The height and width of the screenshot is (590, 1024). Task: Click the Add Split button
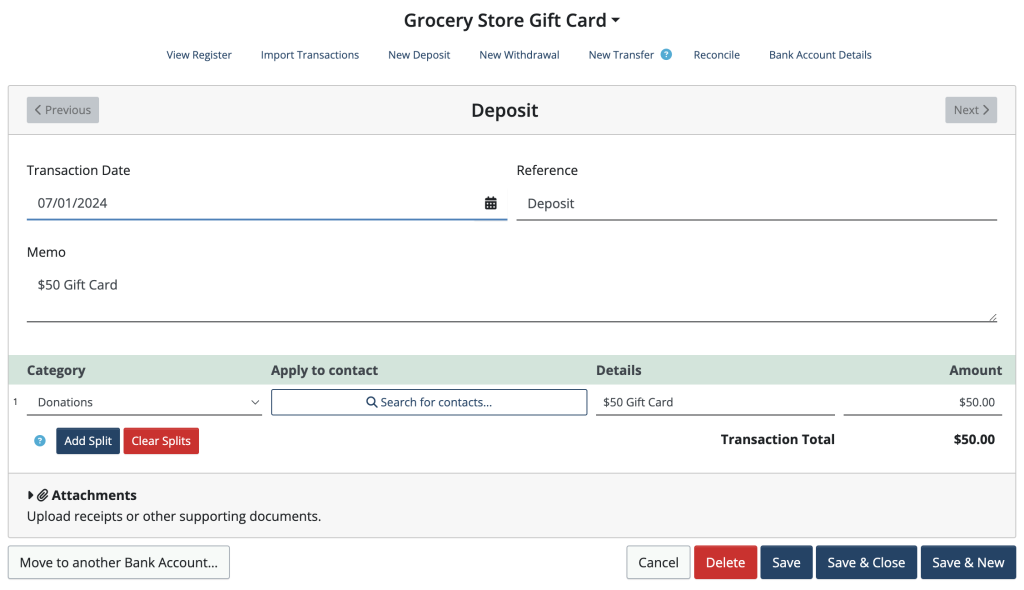coord(87,439)
